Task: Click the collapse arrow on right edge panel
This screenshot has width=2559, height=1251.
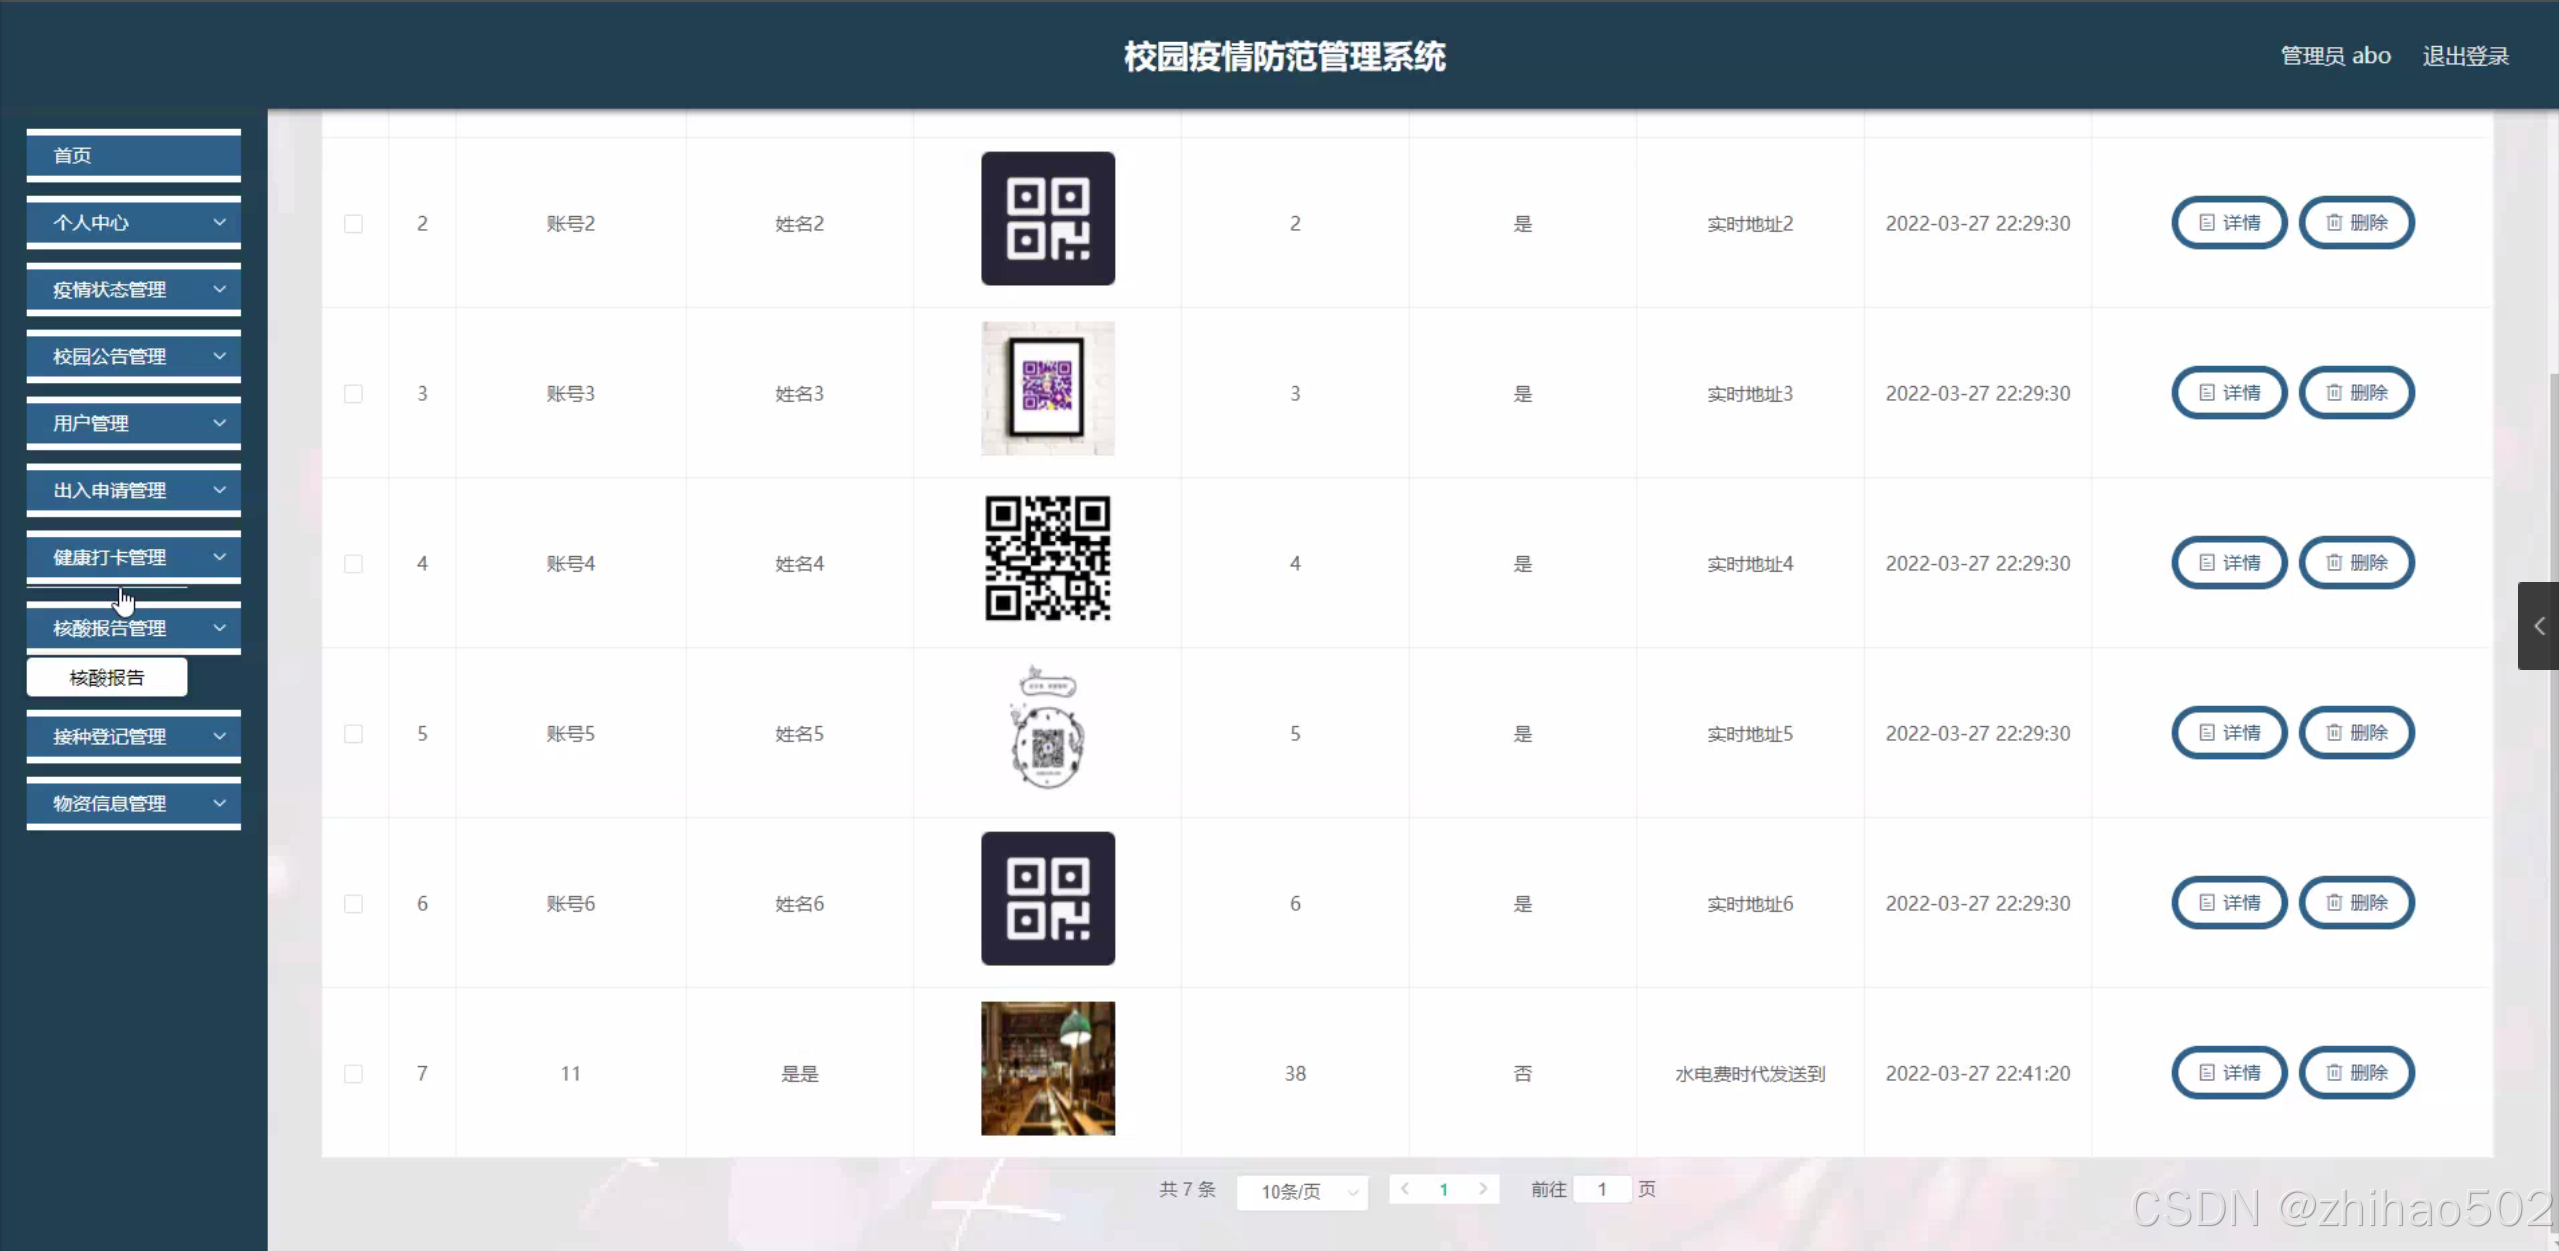Action: (x=2539, y=626)
